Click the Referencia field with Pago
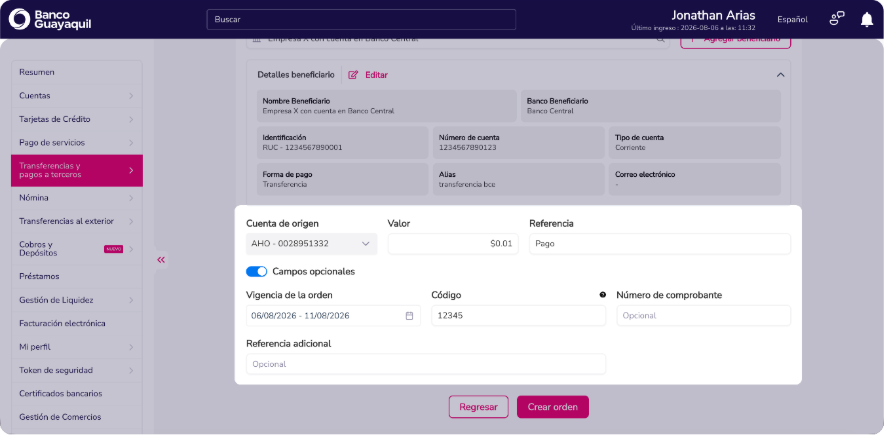Screen dimensions: 885x435 tap(660, 244)
